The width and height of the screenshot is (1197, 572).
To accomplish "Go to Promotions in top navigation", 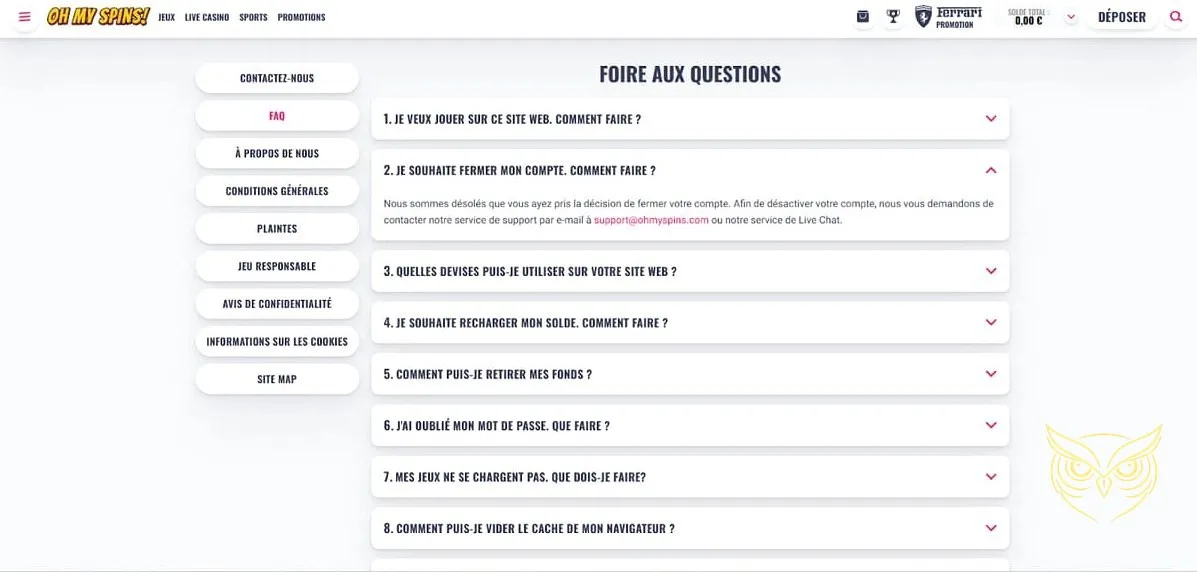I will click(x=301, y=17).
